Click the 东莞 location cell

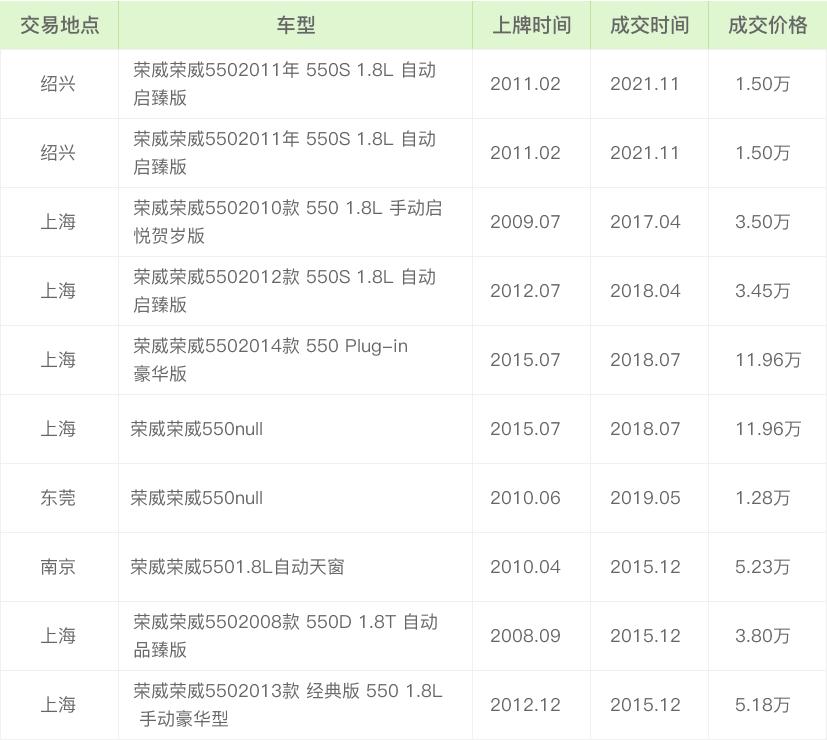(58, 498)
